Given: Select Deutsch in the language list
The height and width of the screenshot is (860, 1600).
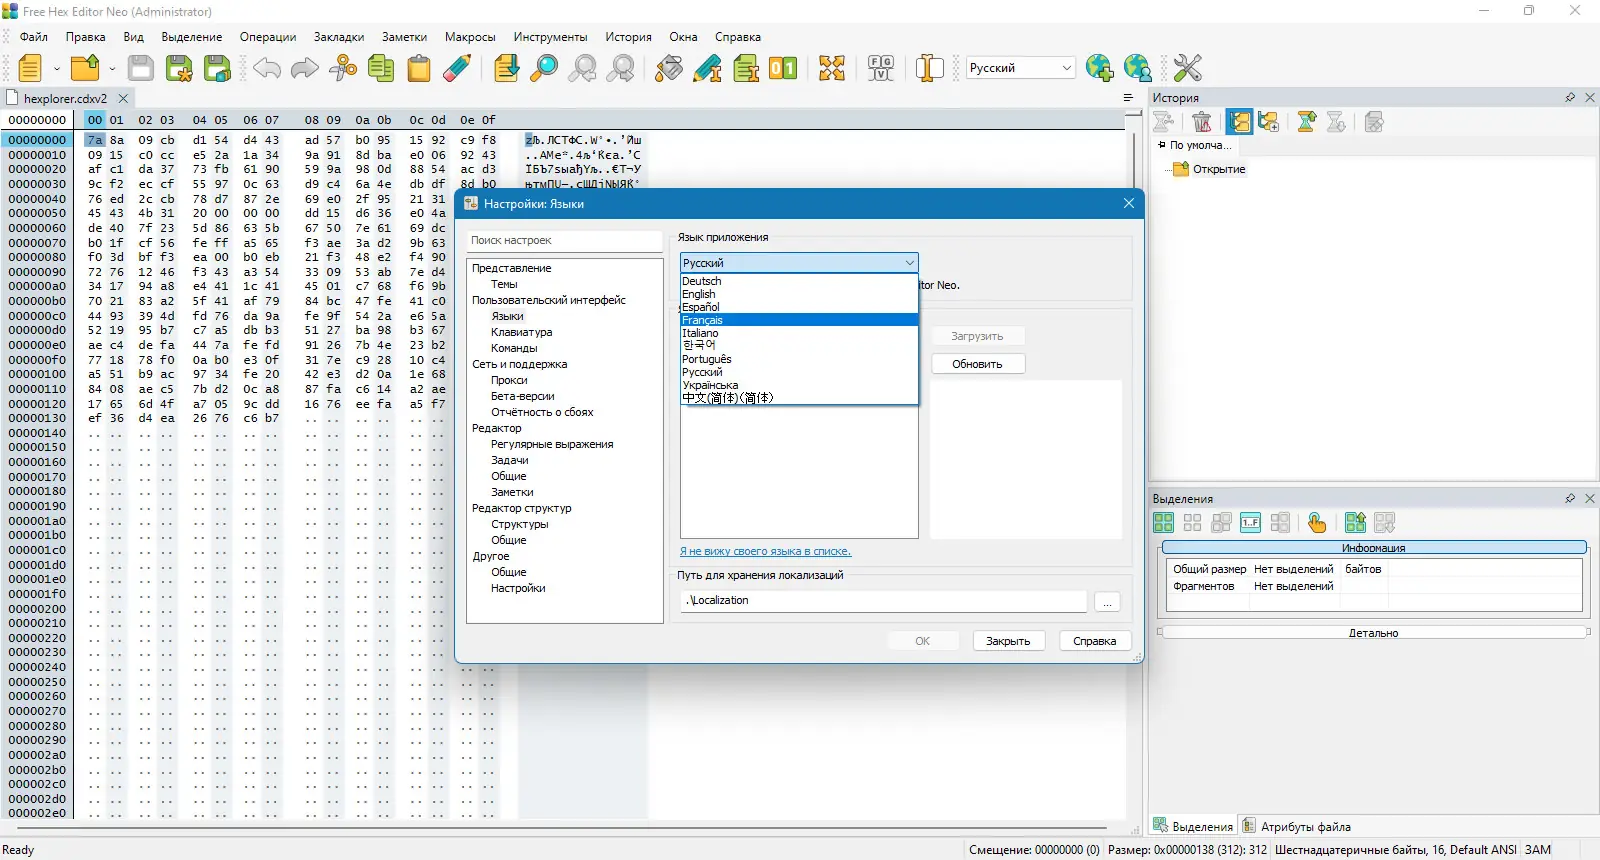Looking at the screenshot, I should [x=799, y=281].
